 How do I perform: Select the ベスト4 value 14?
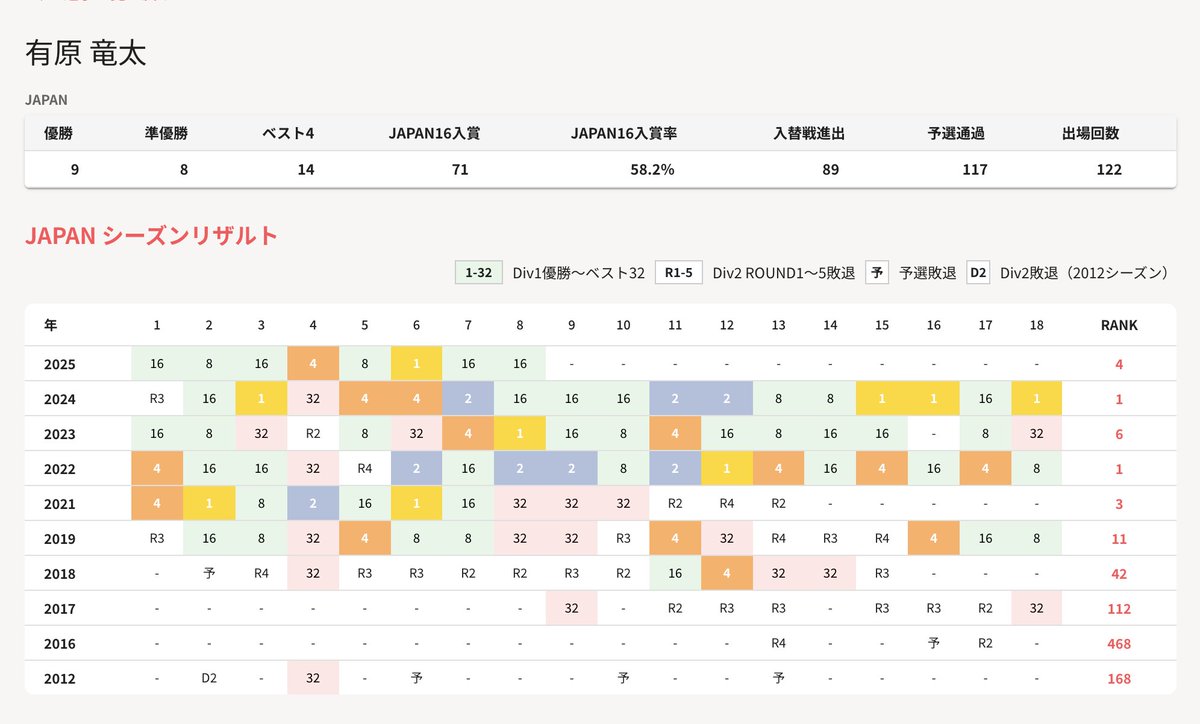(306, 170)
